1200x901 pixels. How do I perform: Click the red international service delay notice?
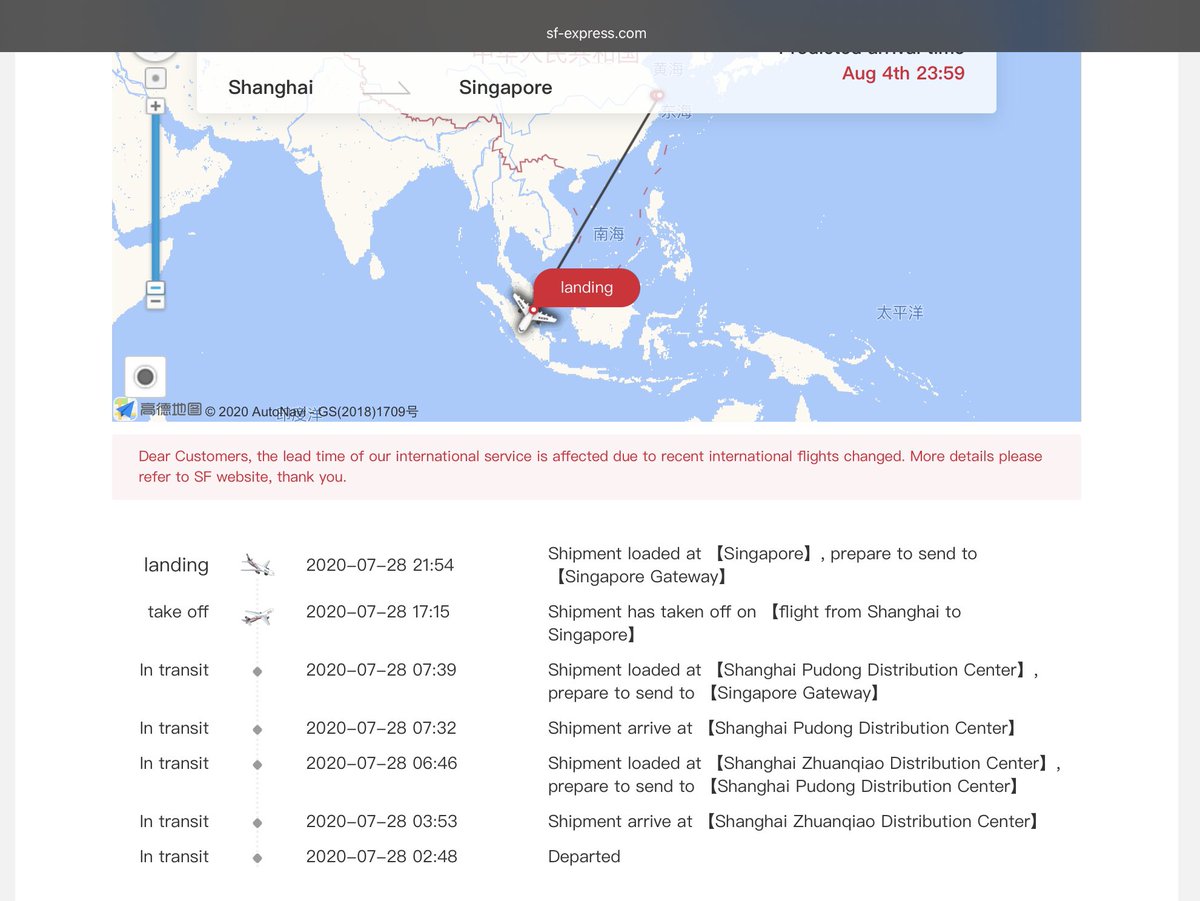(596, 467)
